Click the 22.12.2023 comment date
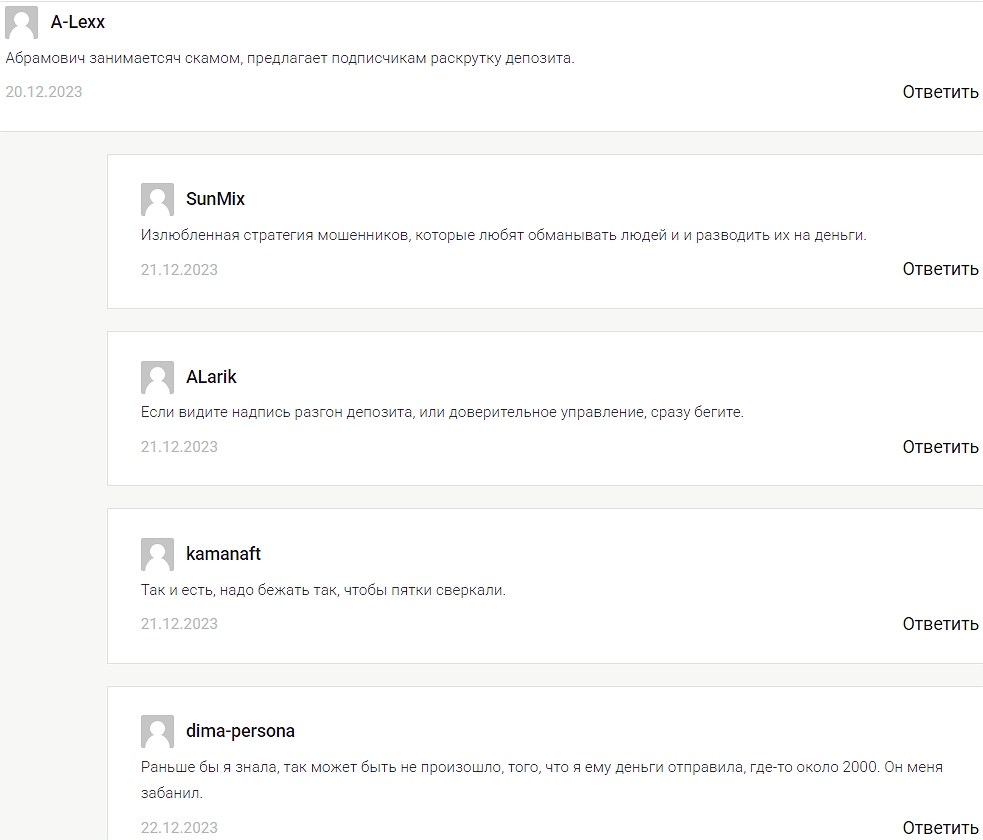This screenshot has width=983, height=840. point(179,828)
